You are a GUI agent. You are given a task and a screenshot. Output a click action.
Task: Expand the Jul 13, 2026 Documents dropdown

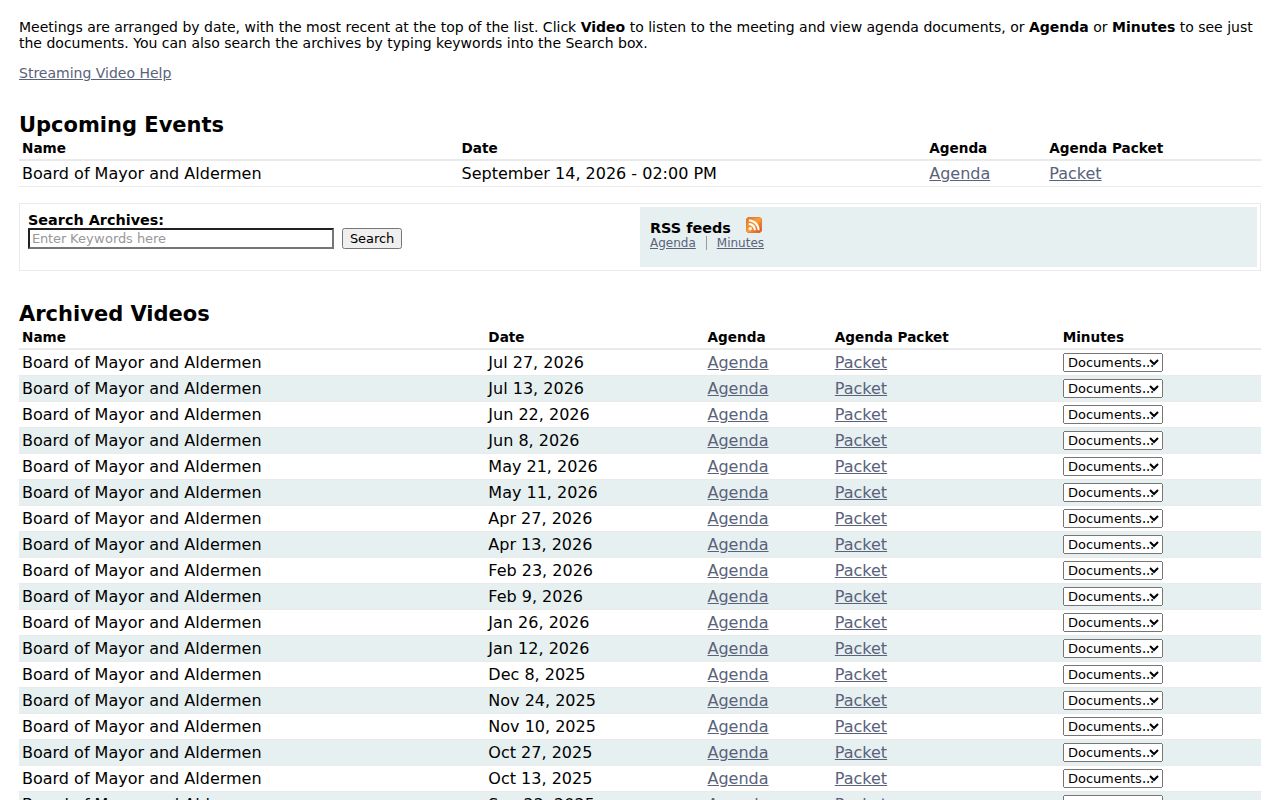point(1113,388)
